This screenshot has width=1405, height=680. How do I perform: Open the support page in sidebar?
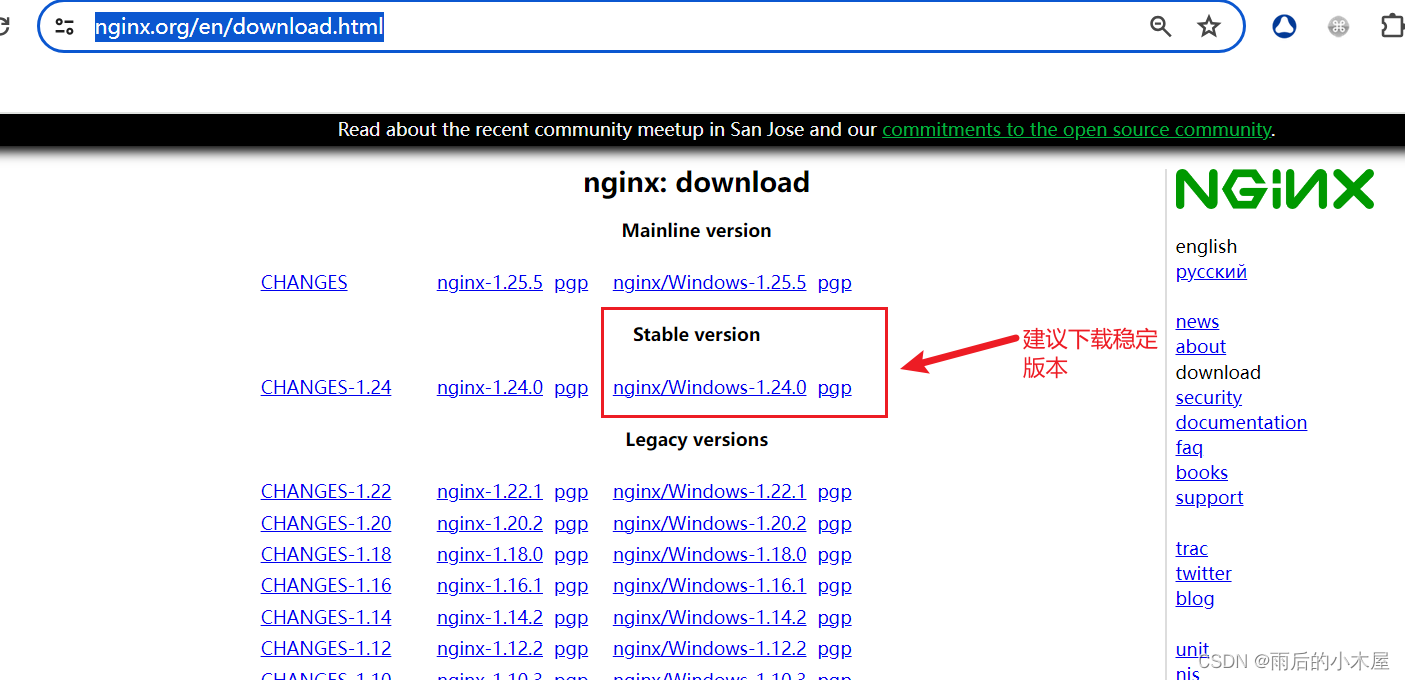pyautogui.click(x=1209, y=498)
